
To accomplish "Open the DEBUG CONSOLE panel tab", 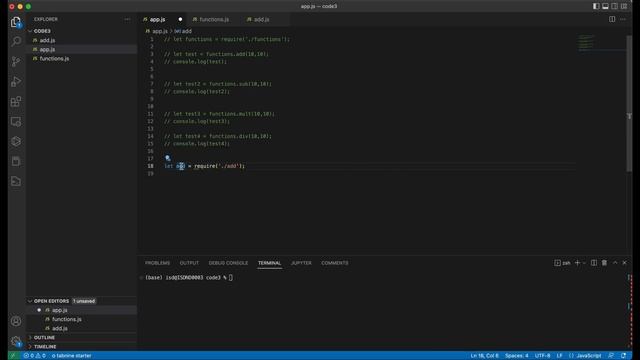I will 228,263.
